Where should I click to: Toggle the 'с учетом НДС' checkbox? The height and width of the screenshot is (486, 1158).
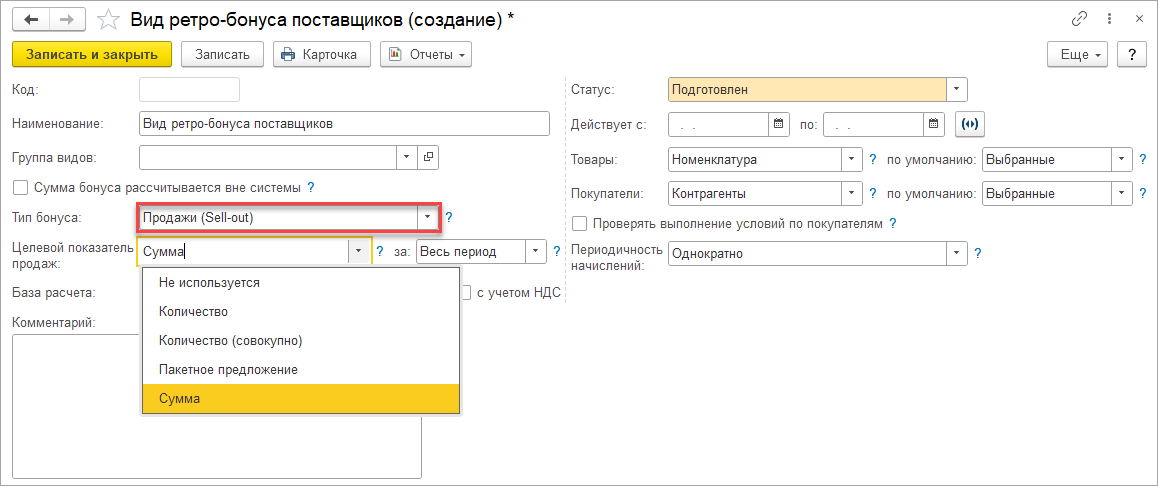pyautogui.click(x=466, y=293)
